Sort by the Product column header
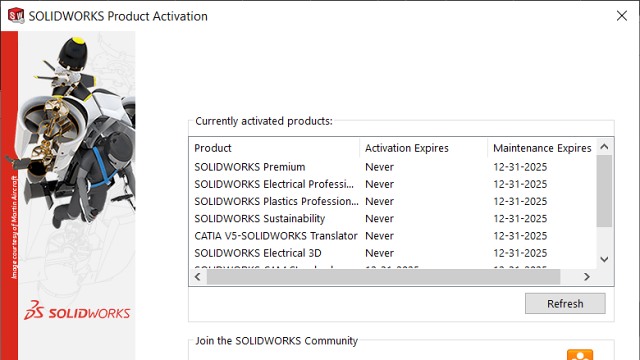The image size is (640, 360). [x=274, y=148]
